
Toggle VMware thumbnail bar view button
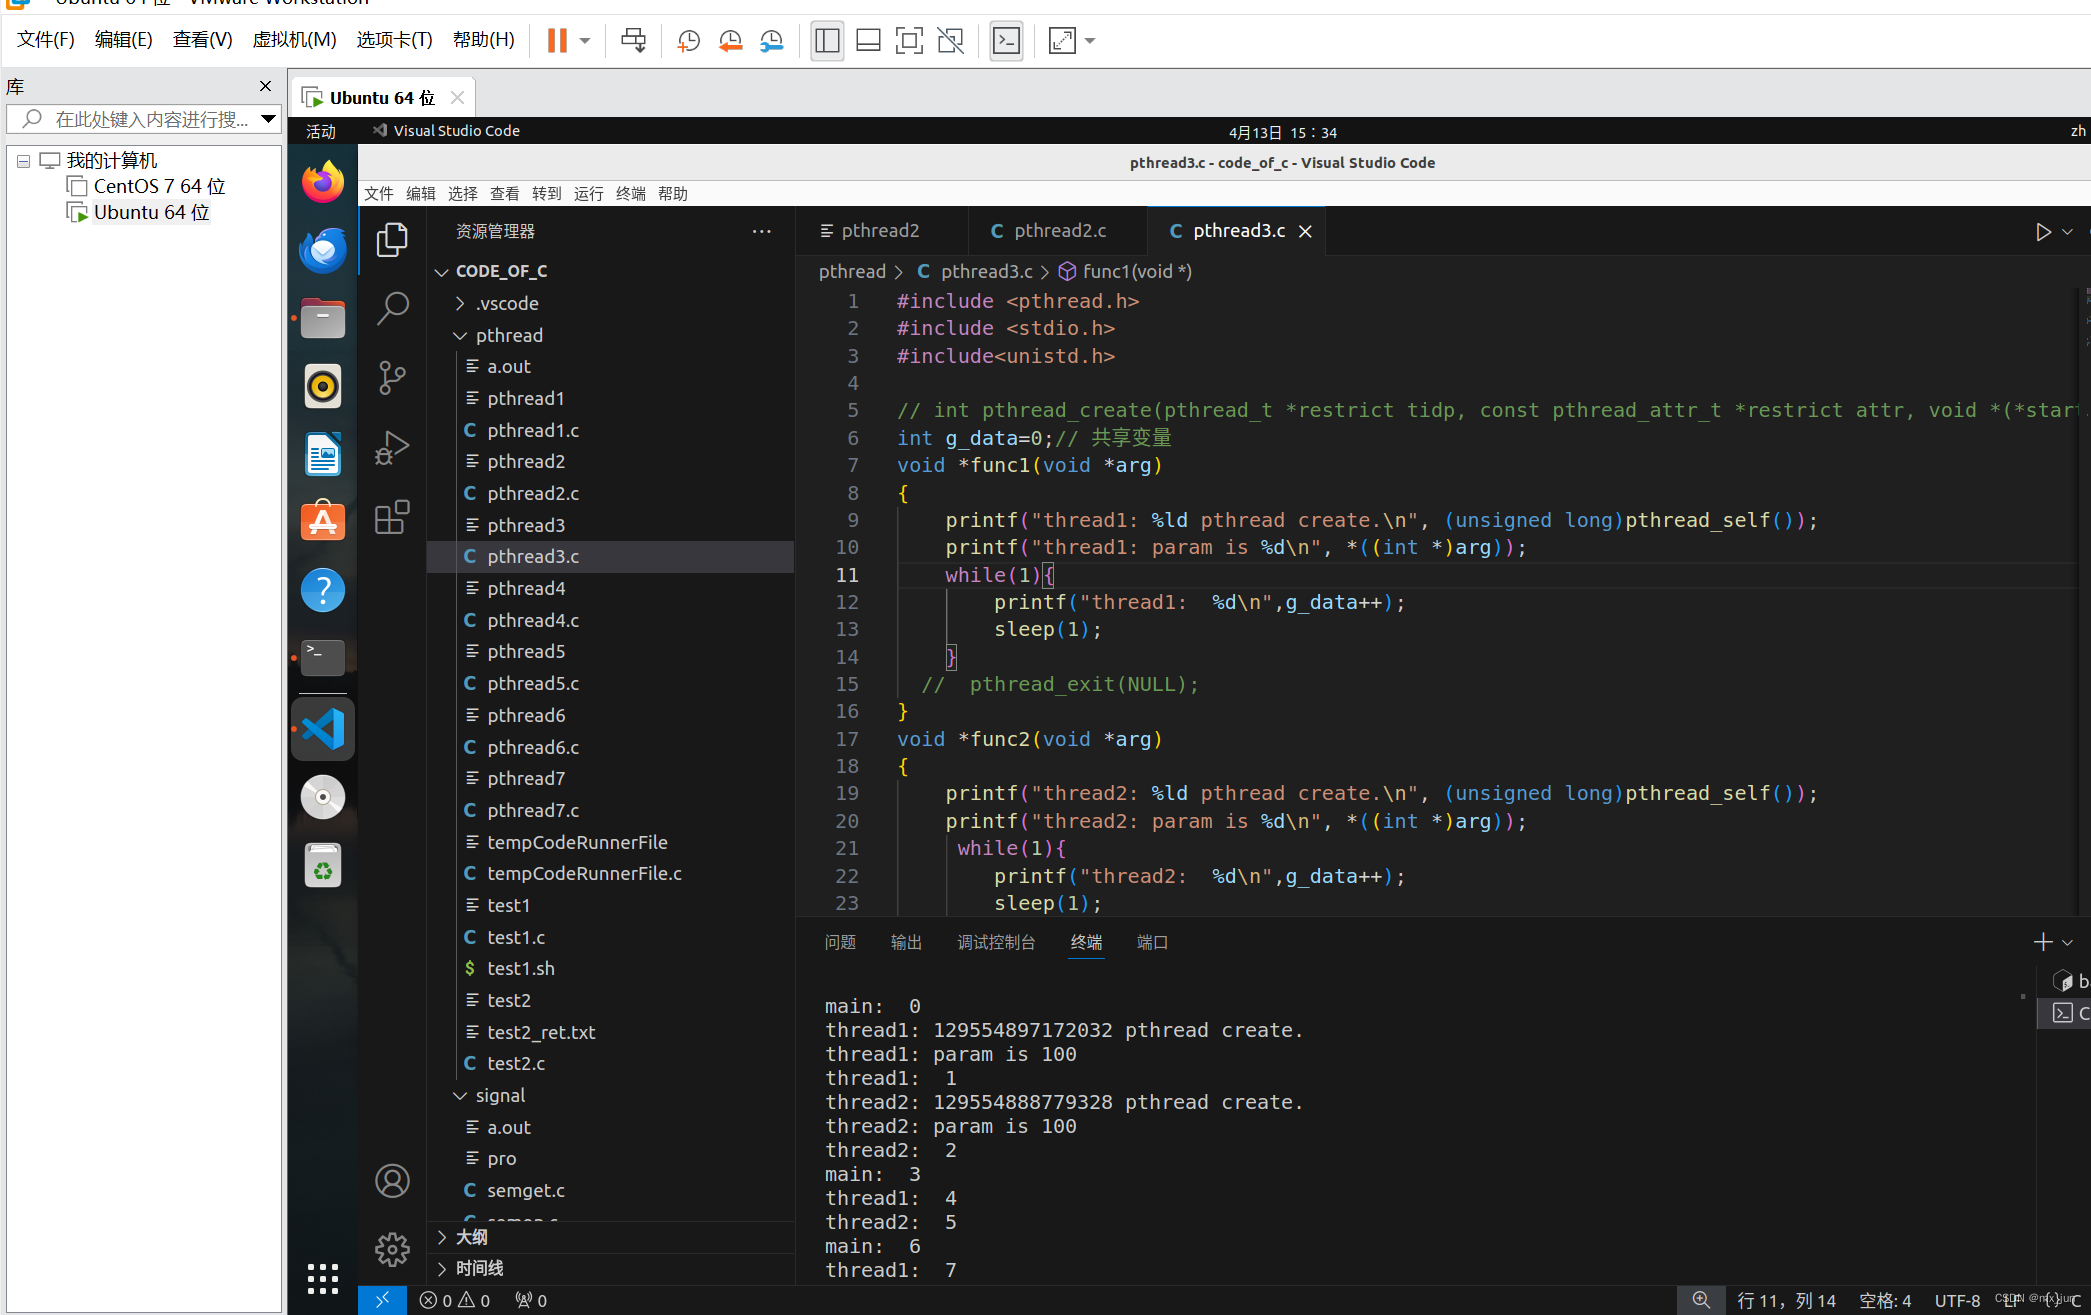pos(868,41)
